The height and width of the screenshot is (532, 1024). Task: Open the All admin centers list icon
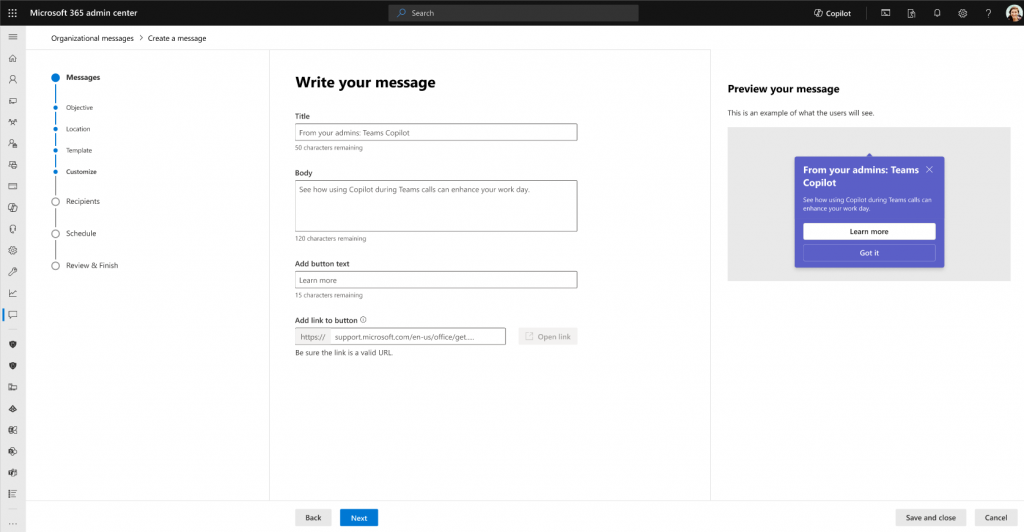12,494
